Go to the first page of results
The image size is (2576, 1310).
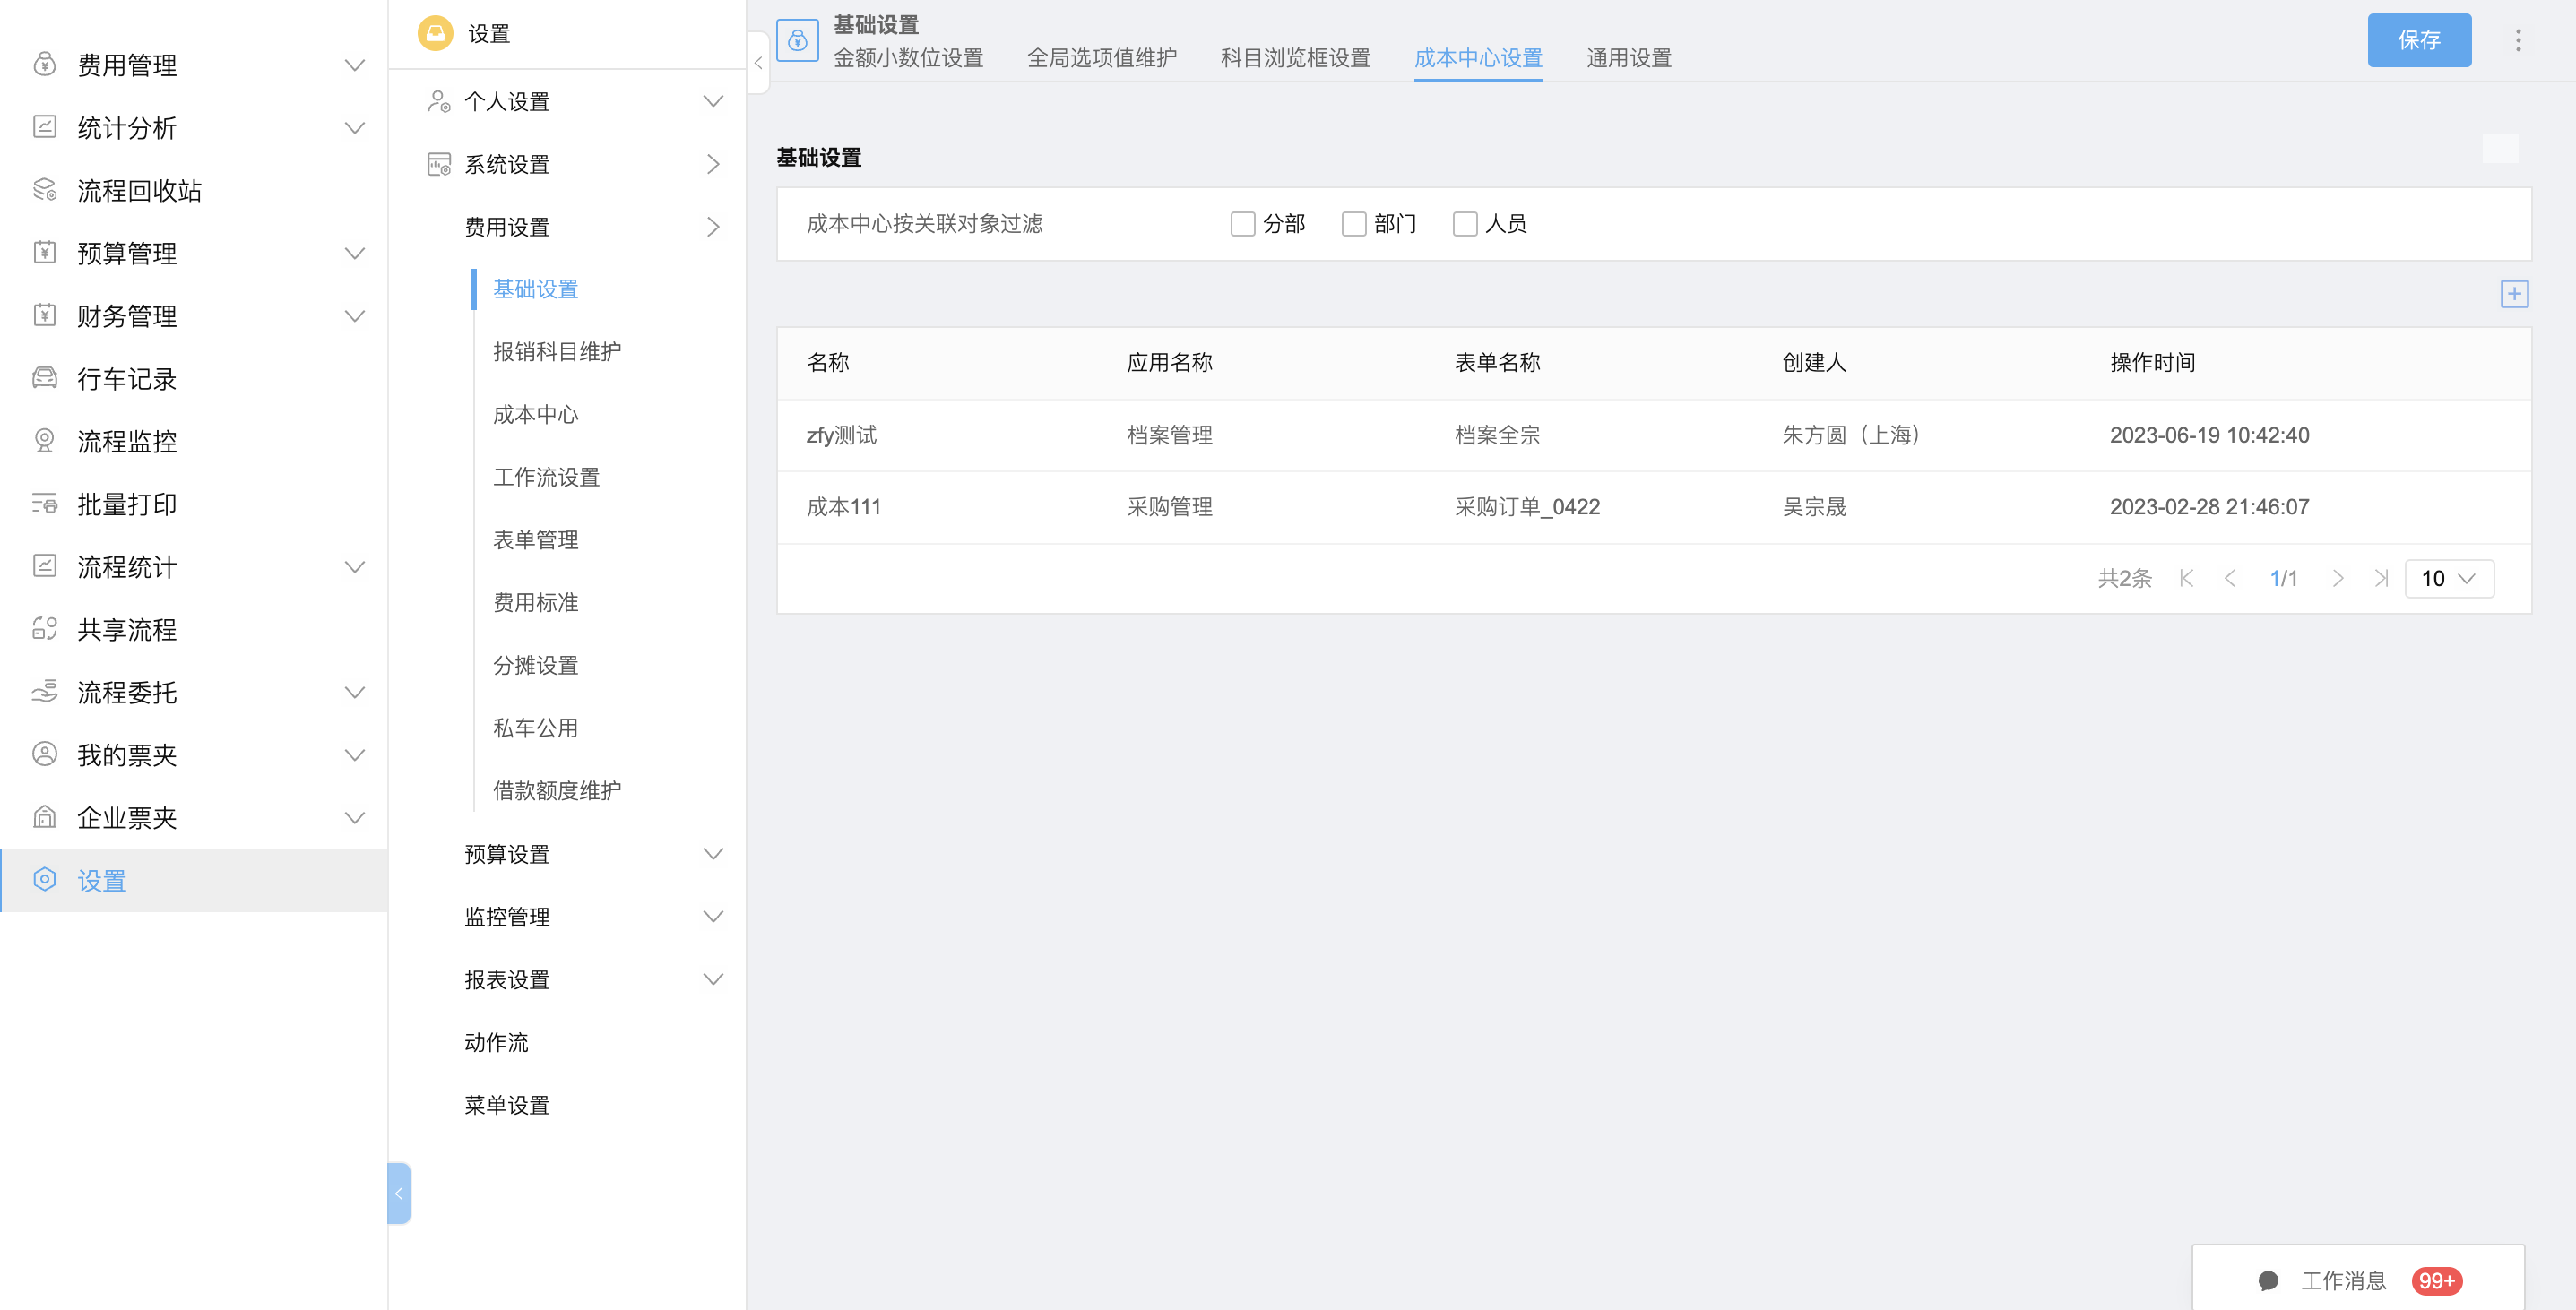2186,578
